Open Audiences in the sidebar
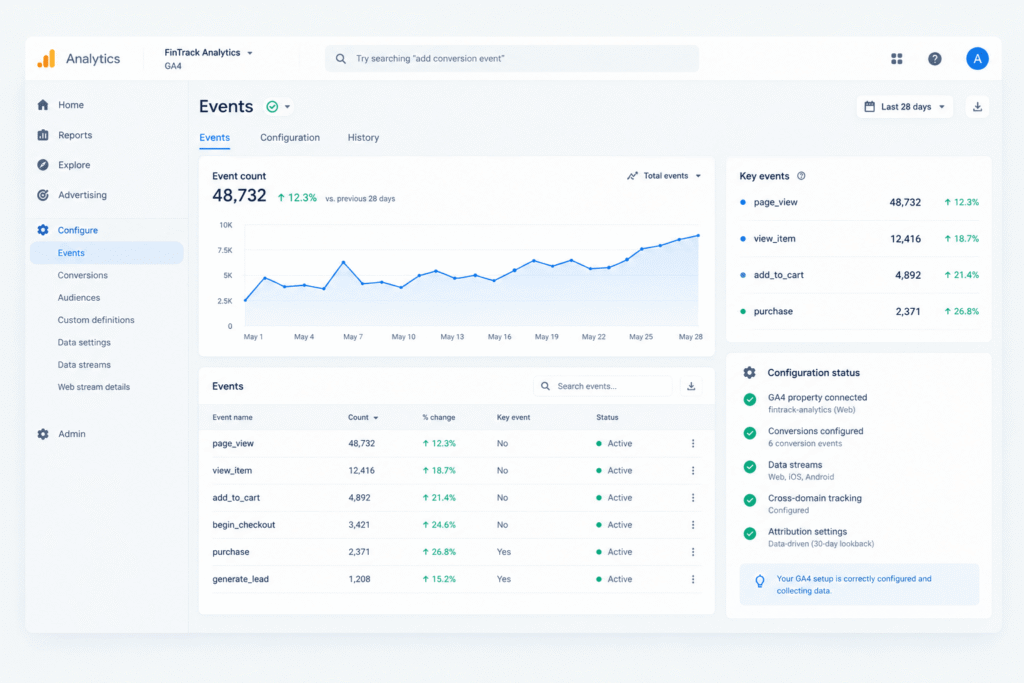Viewport: 1024px width, 683px height. pyautogui.click(x=79, y=298)
